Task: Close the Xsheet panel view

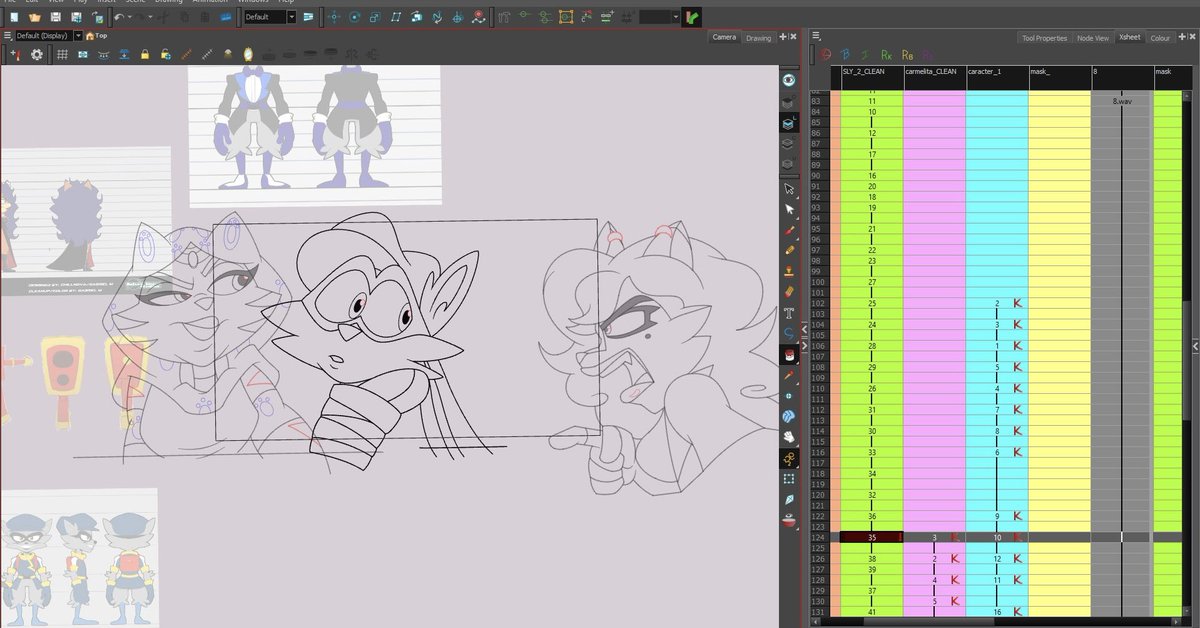Action: 1193,38
